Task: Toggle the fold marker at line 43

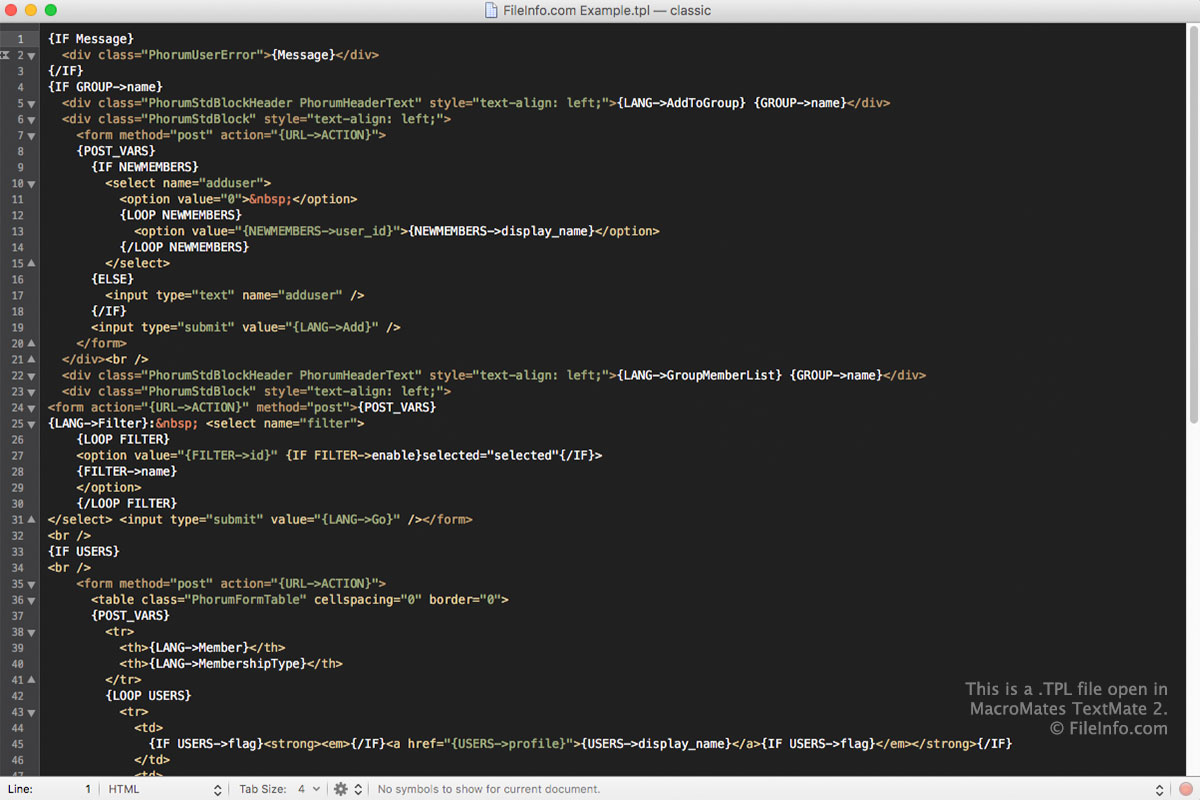Action: click(x=31, y=711)
